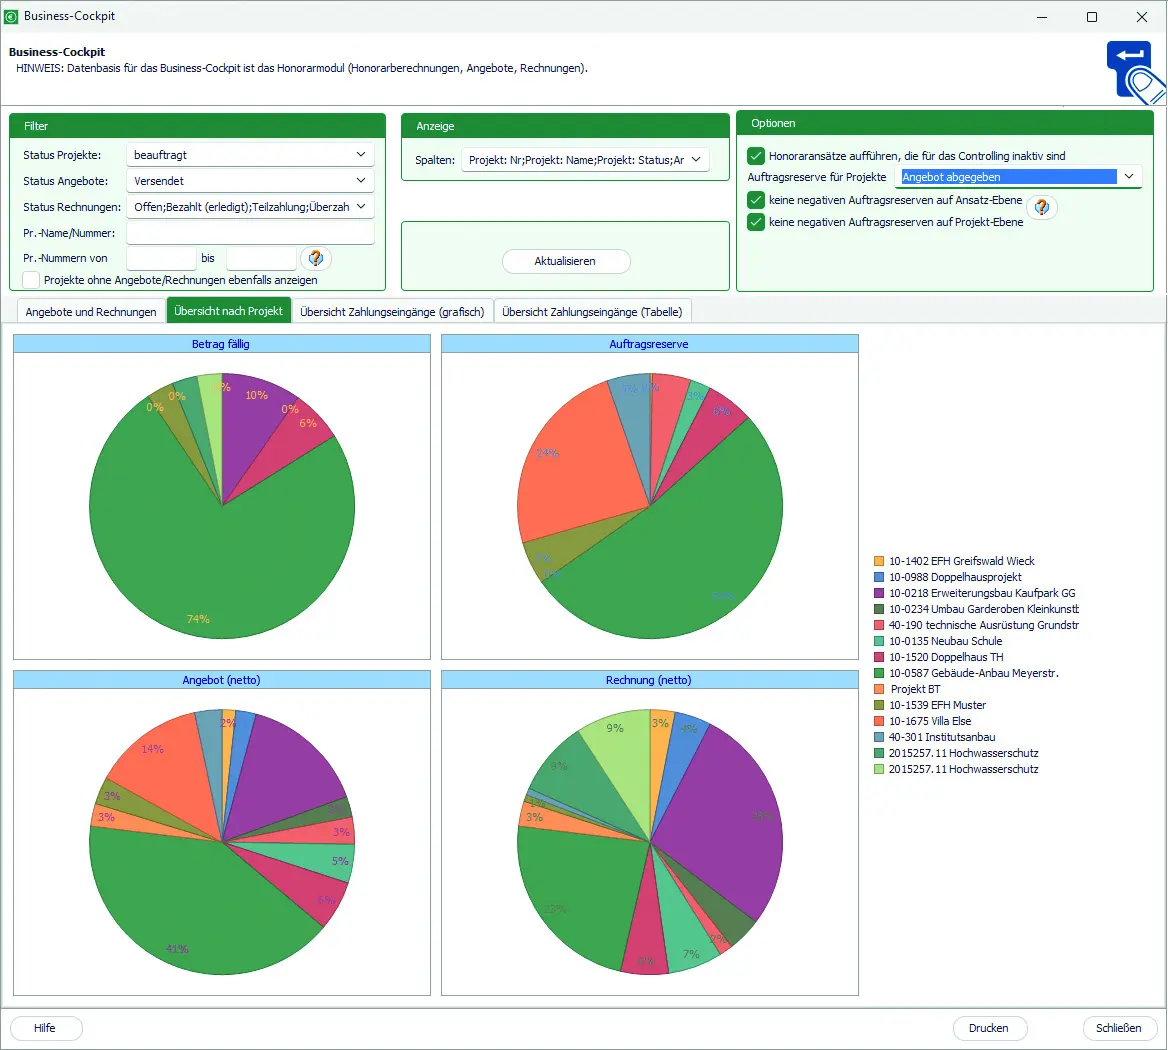Open the Übersicht Zahlungseingänge (Tabelle) tab
This screenshot has width=1168, height=1050.
tap(592, 312)
